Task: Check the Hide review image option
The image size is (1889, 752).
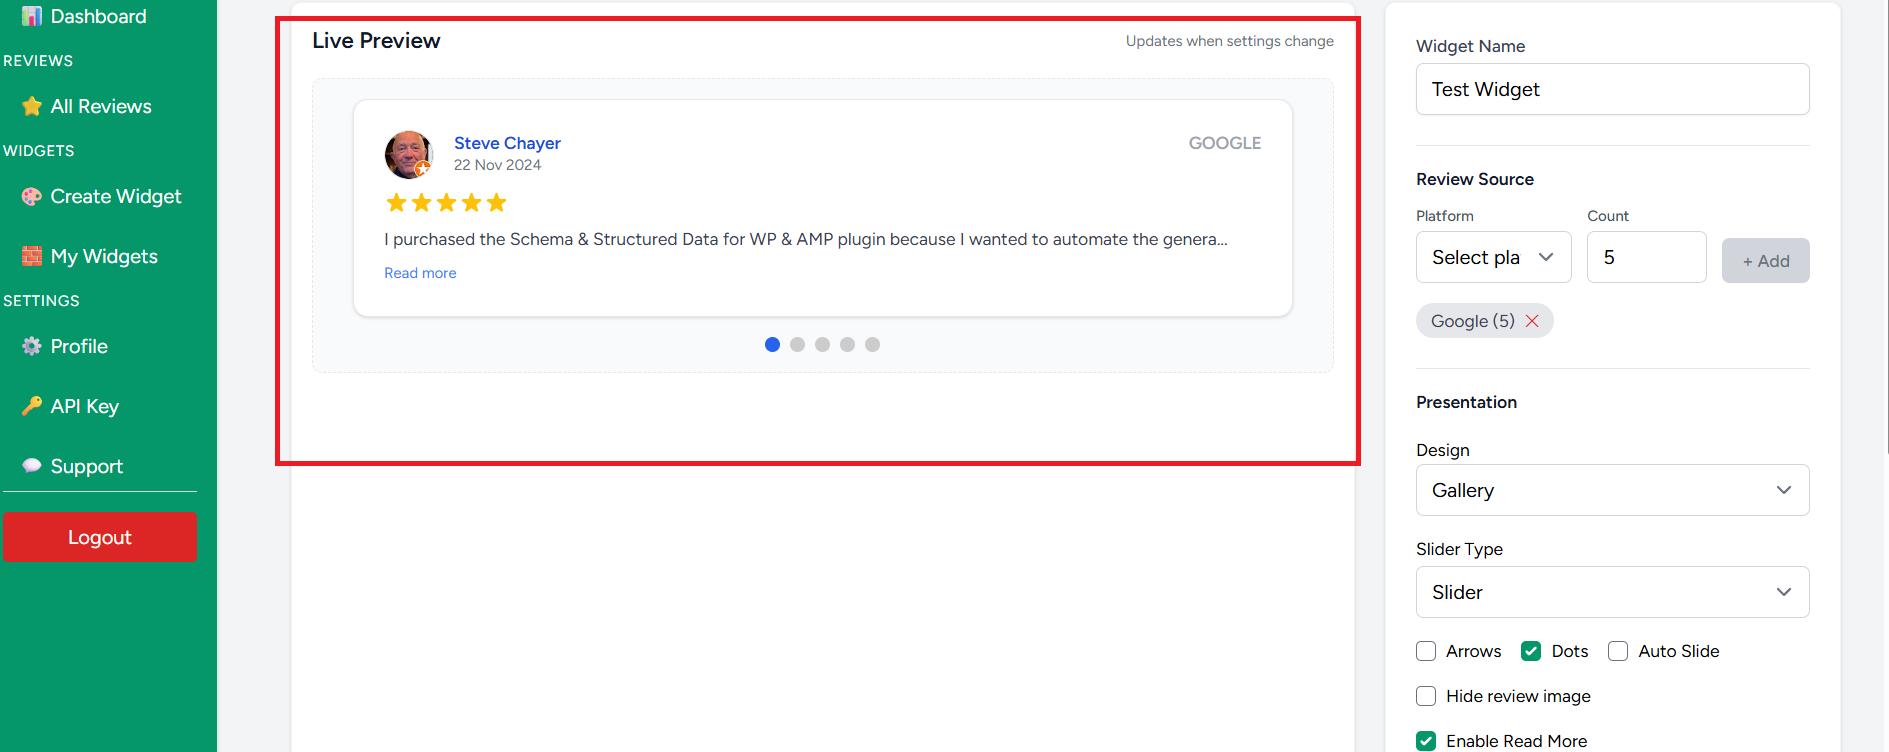Action: pyautogui.click(x=1426, y=696)
